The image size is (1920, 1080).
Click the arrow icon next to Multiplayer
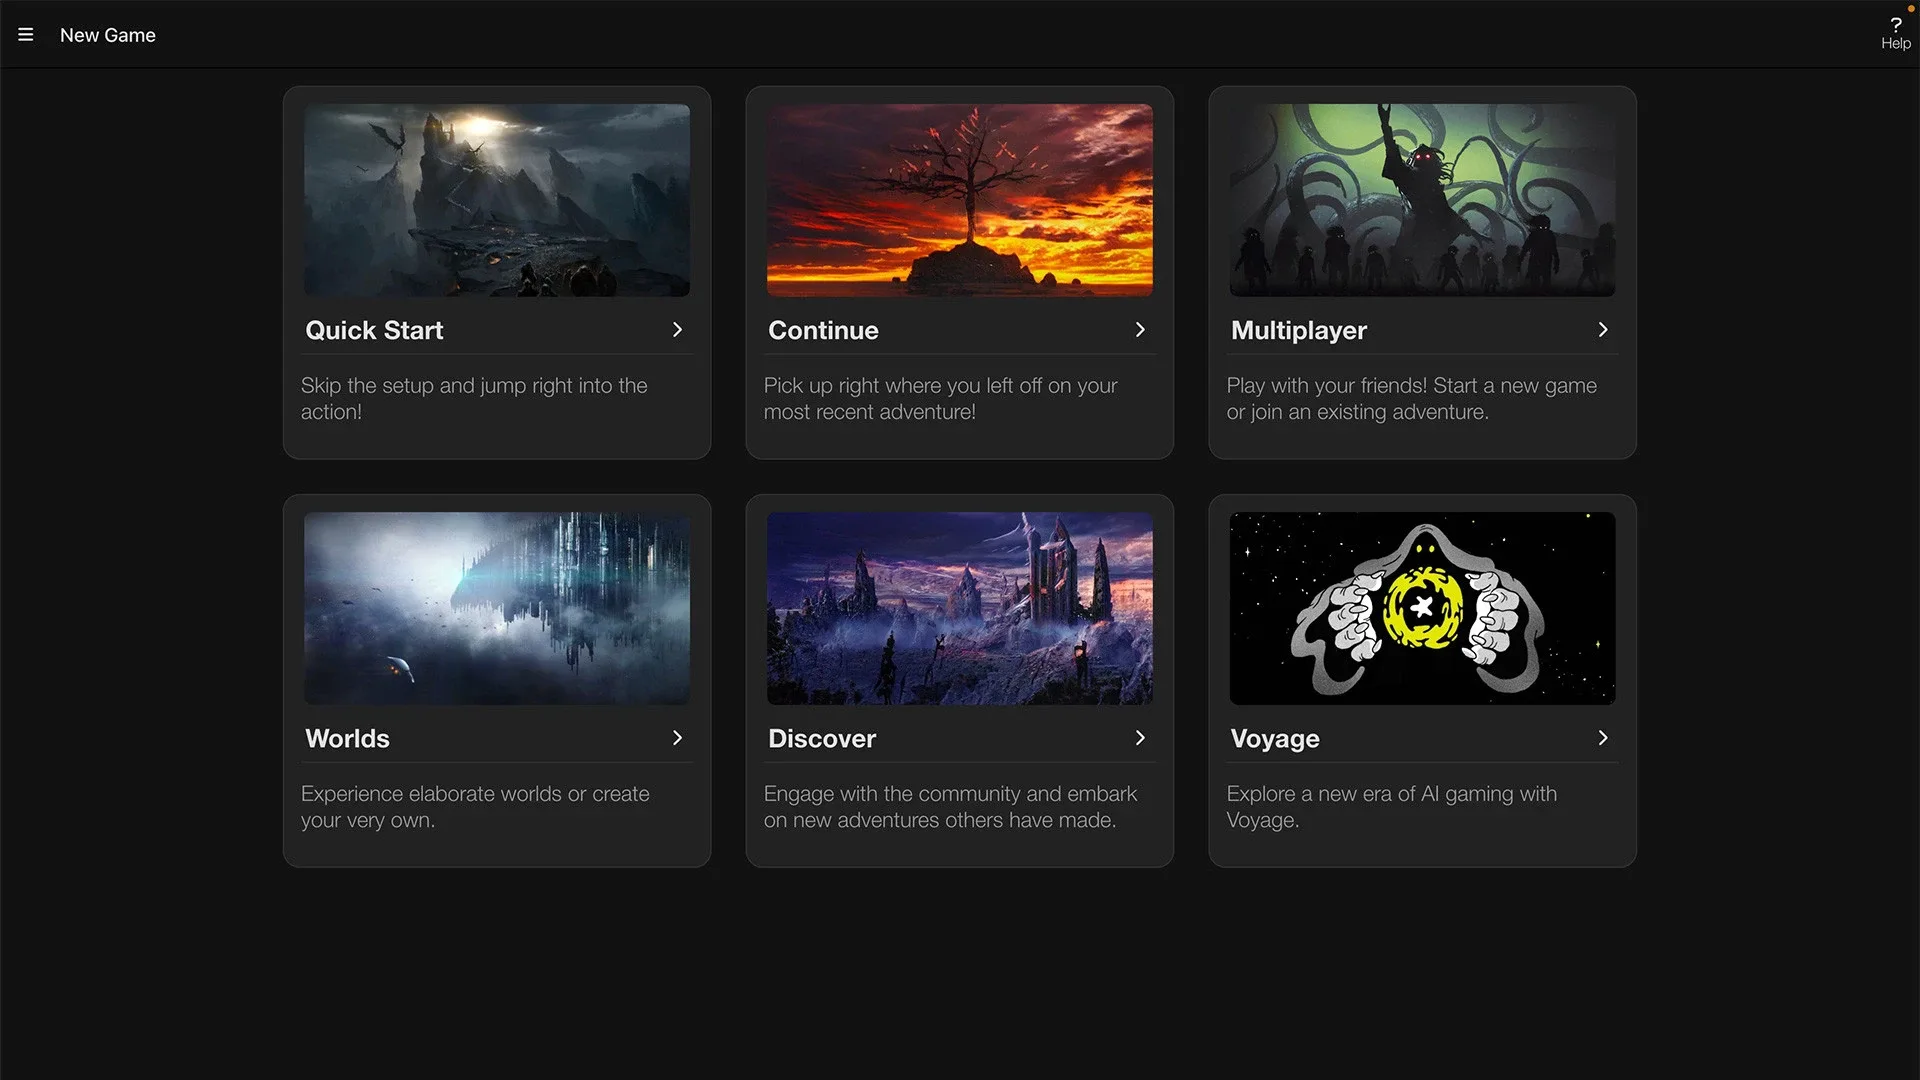coord(1602,330)
